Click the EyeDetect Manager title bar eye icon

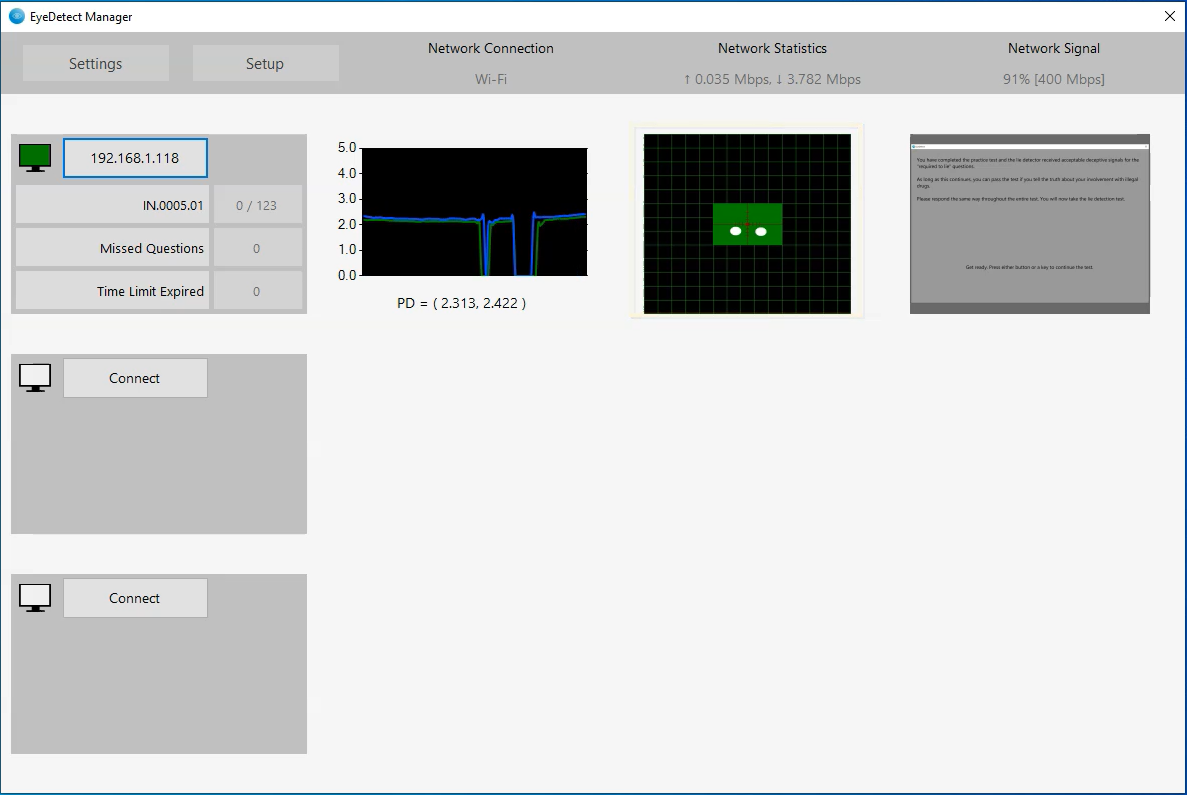click(17, 16)
